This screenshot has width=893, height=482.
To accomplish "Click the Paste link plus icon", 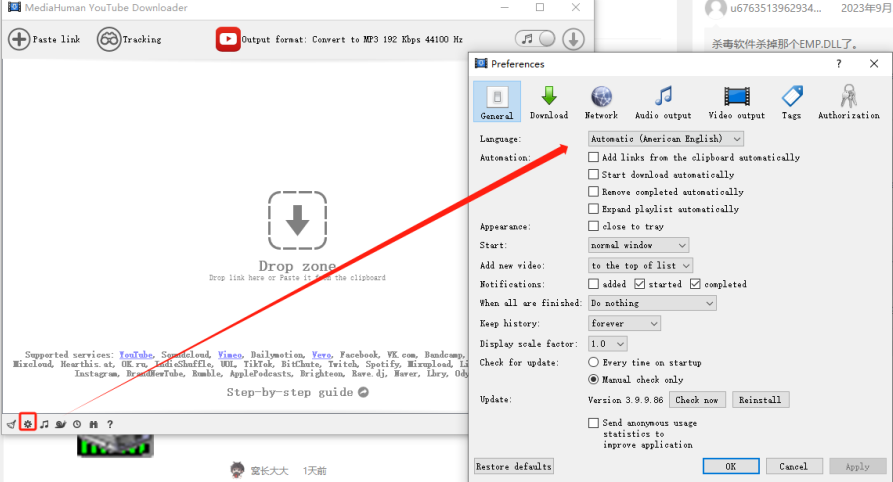I will point(19,39).
